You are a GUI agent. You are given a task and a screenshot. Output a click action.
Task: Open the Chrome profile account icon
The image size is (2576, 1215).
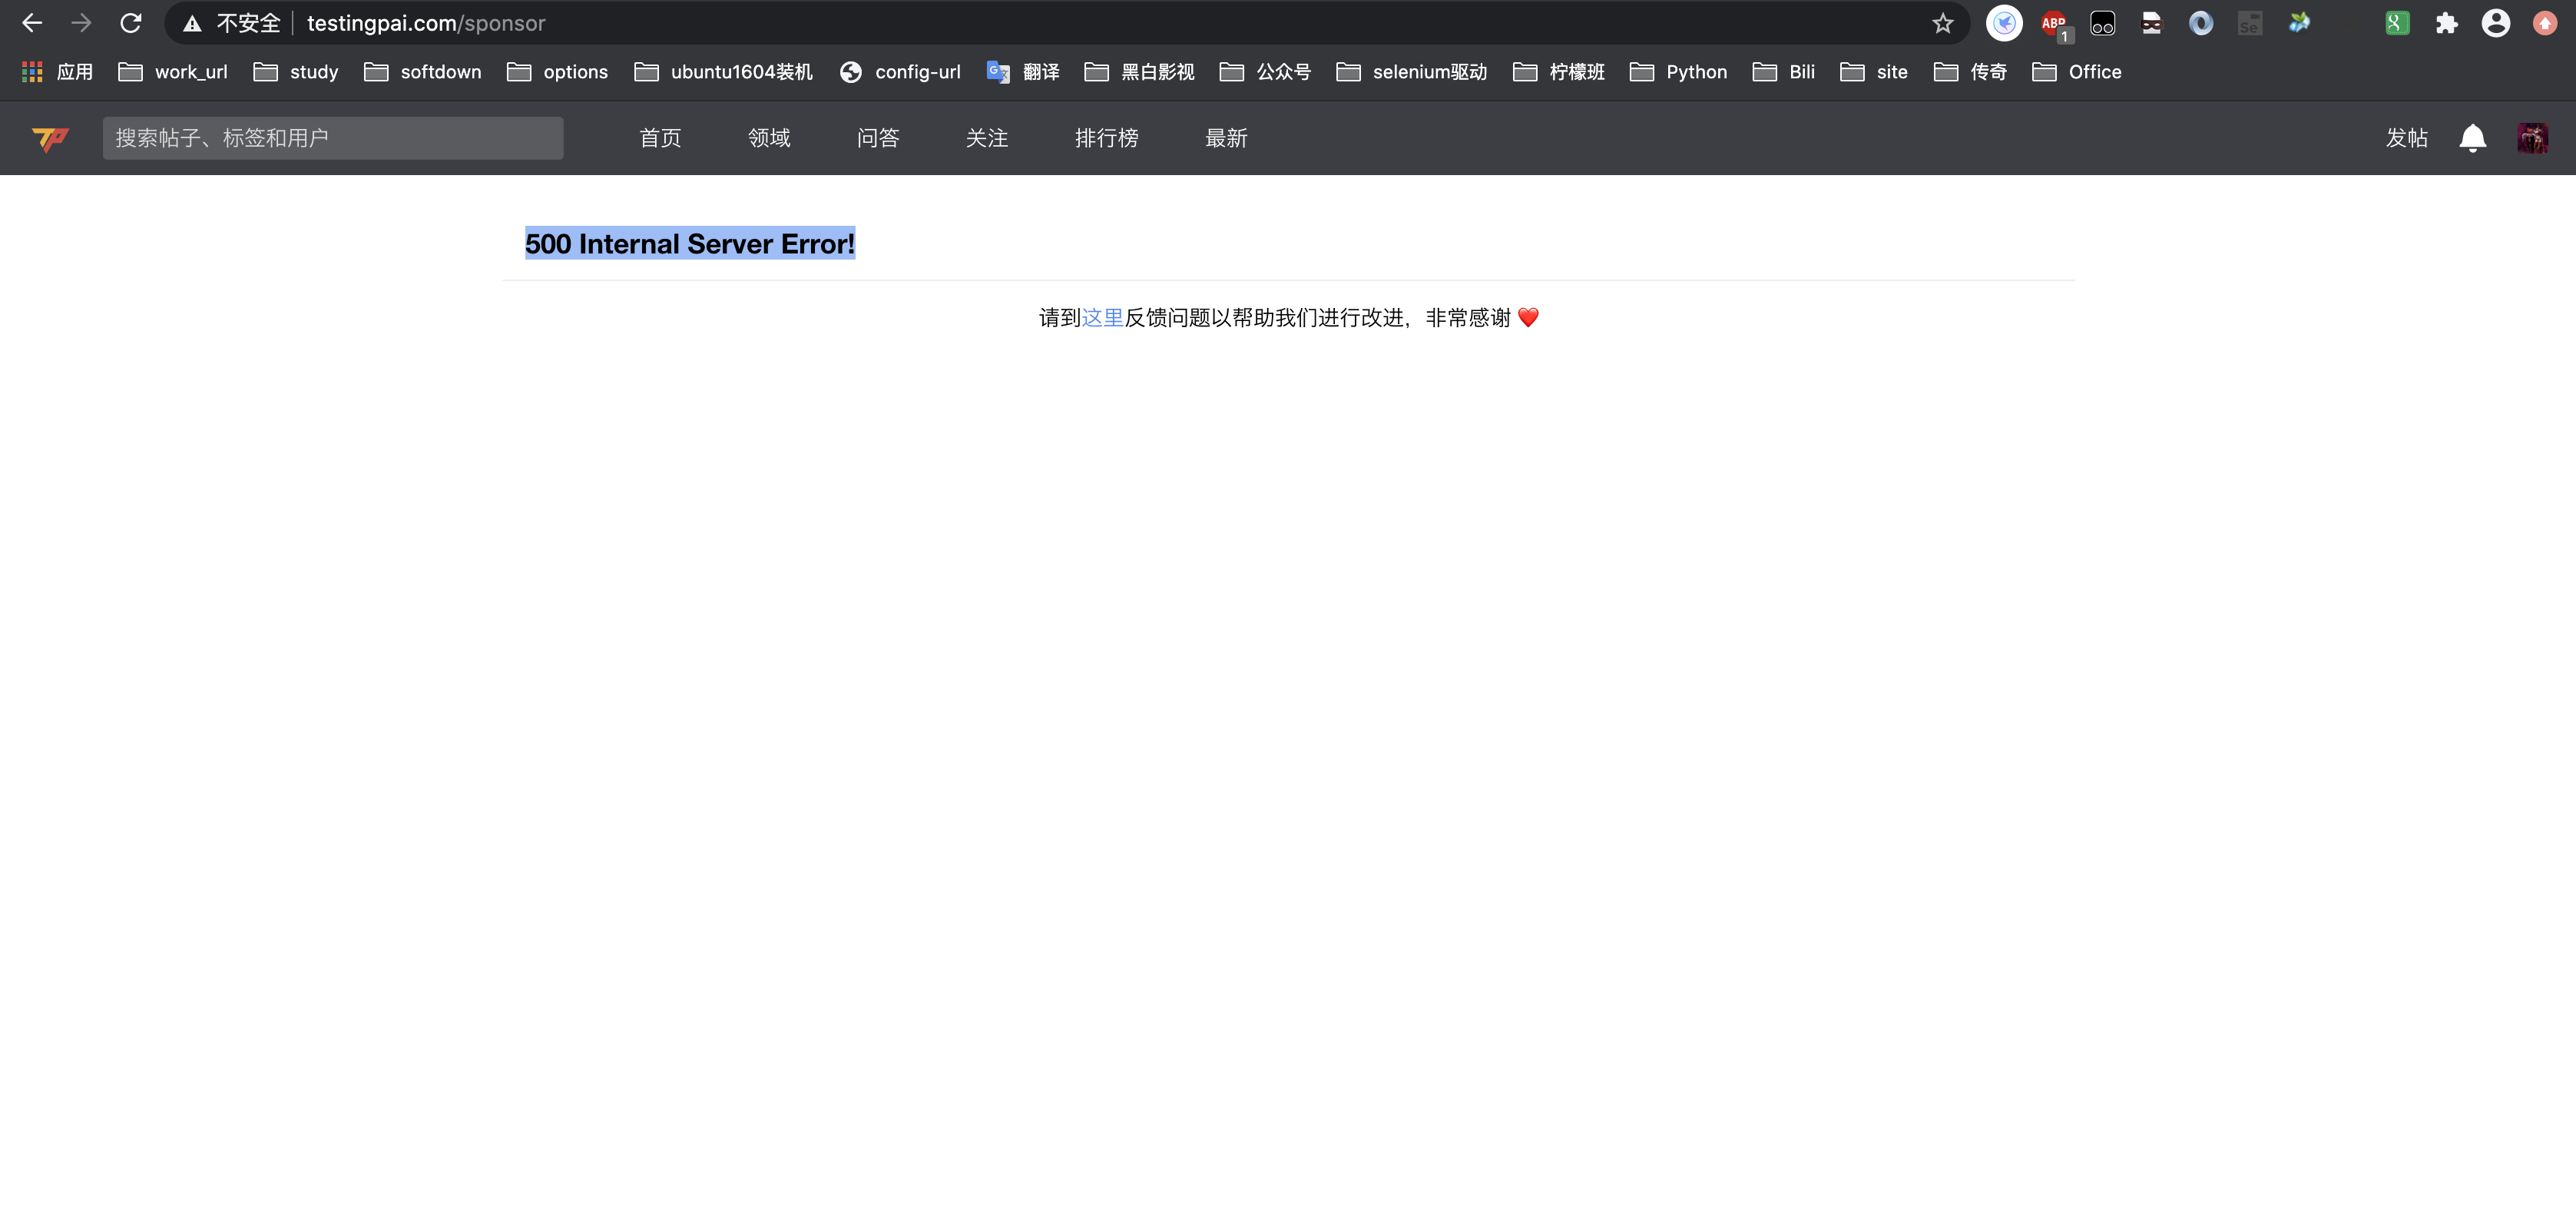[x=2495, y=23]
